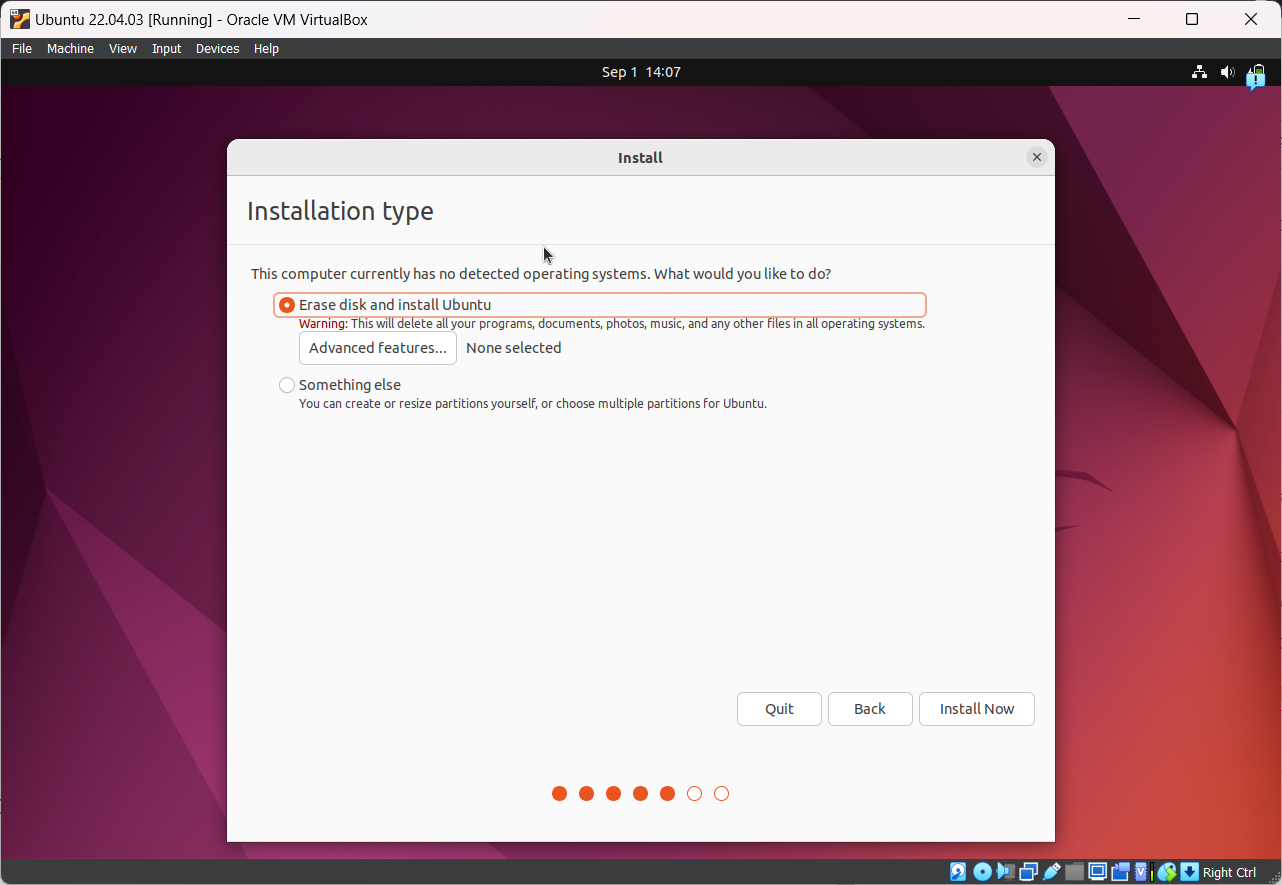The height and width of the screenshot is (885, 1282).
Task: Open the View menu
Action: pos(123,48)
